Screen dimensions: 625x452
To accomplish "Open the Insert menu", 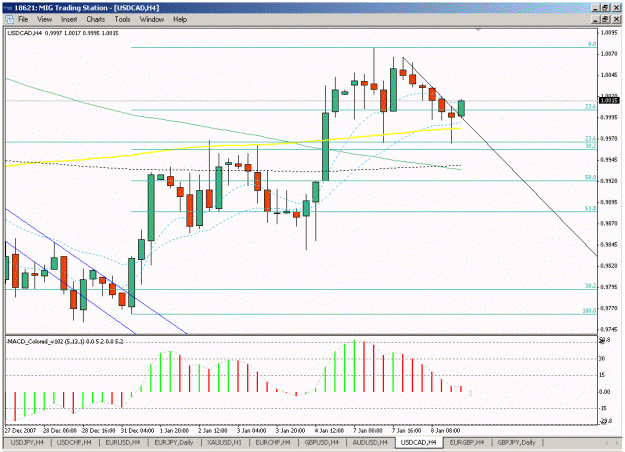I will (x=69, y=19).
